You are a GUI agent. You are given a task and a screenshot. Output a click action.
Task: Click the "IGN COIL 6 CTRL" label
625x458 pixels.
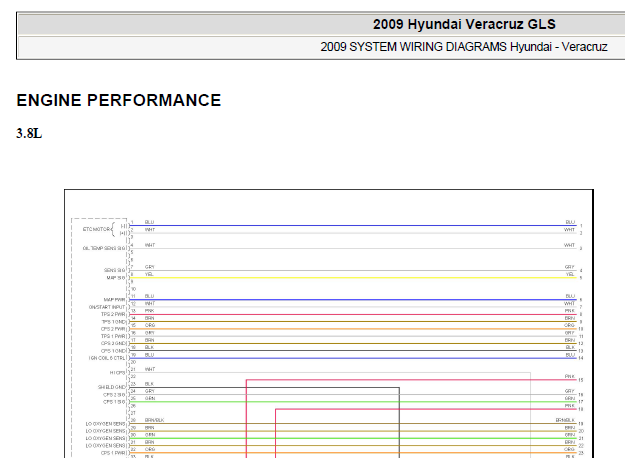[107, 358]
